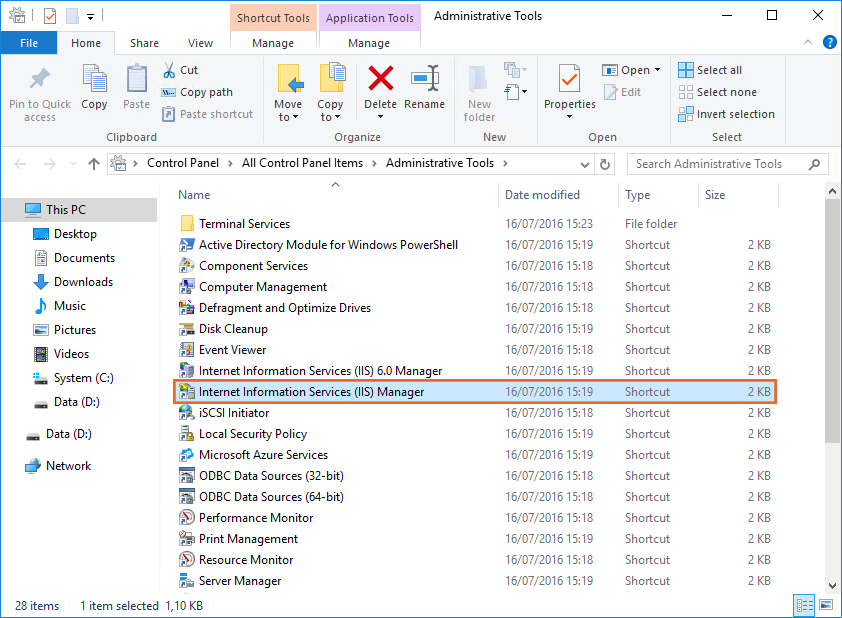
Task: Switch to the View ribbon tab
Action: pyautogui.click(x=200, y=43)
